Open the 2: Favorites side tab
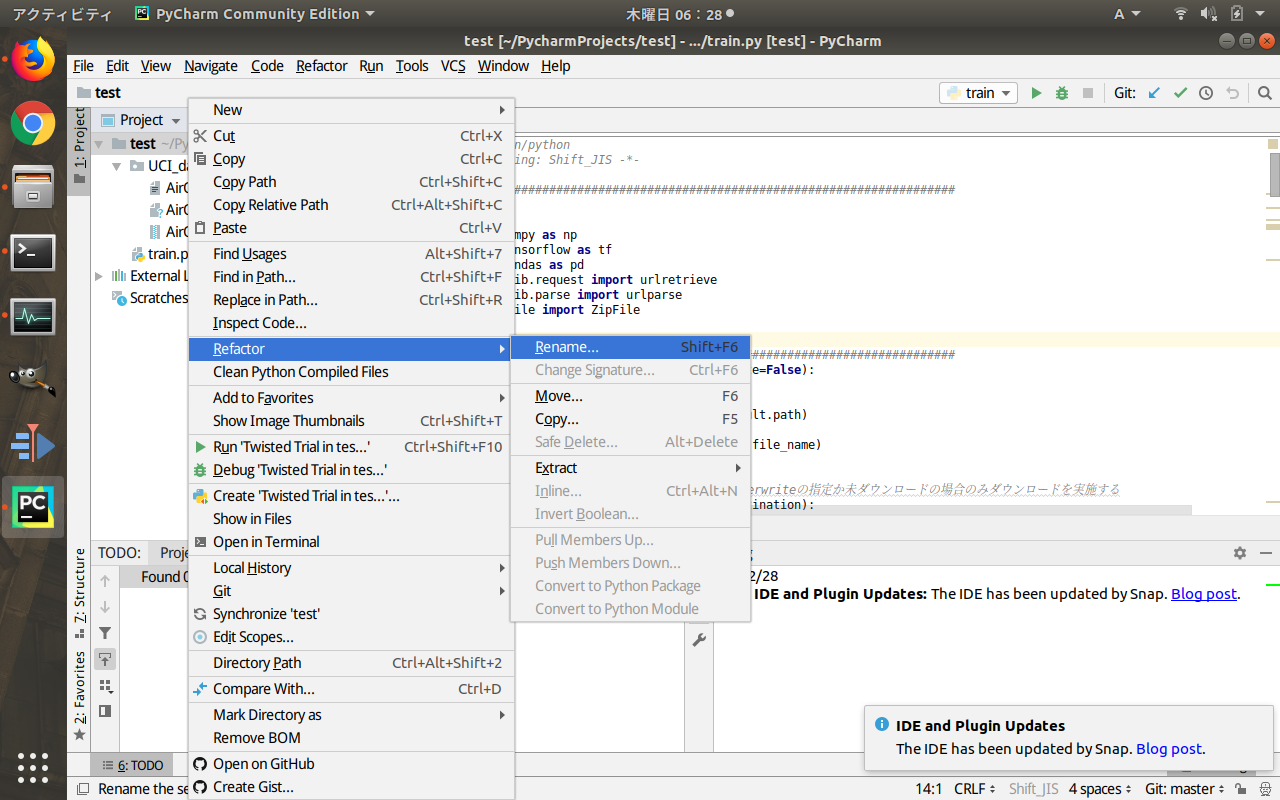Viewport: 1280px width, 800px height. coord(80,695)
